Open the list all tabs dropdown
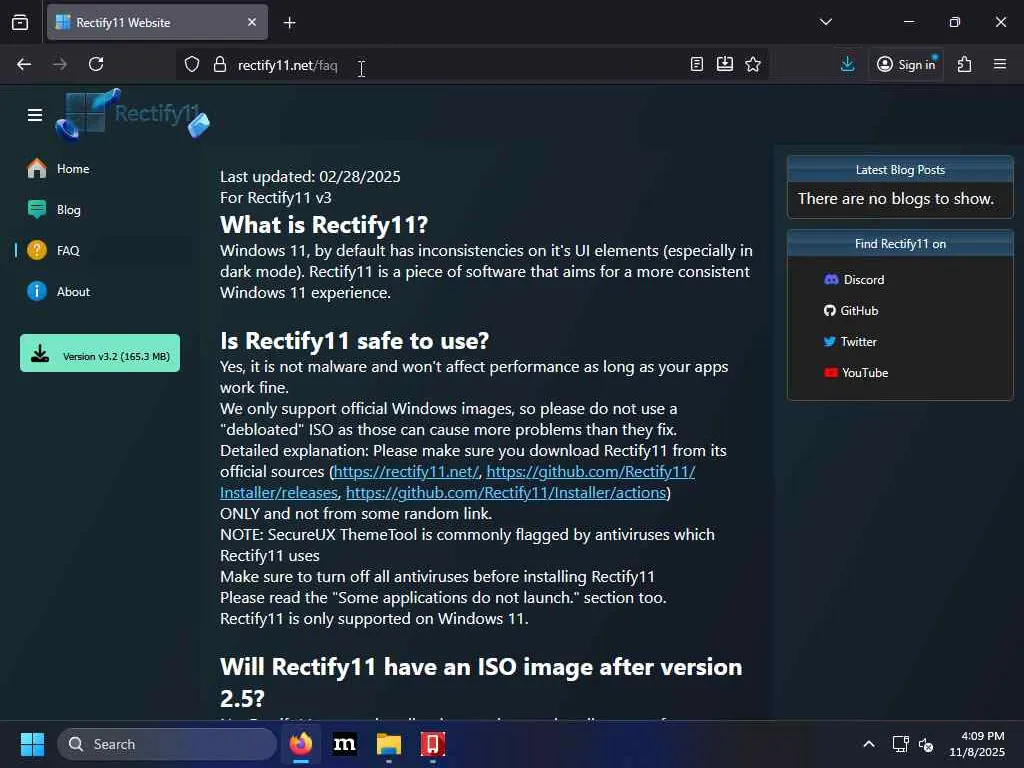 (x=825, y=22)
